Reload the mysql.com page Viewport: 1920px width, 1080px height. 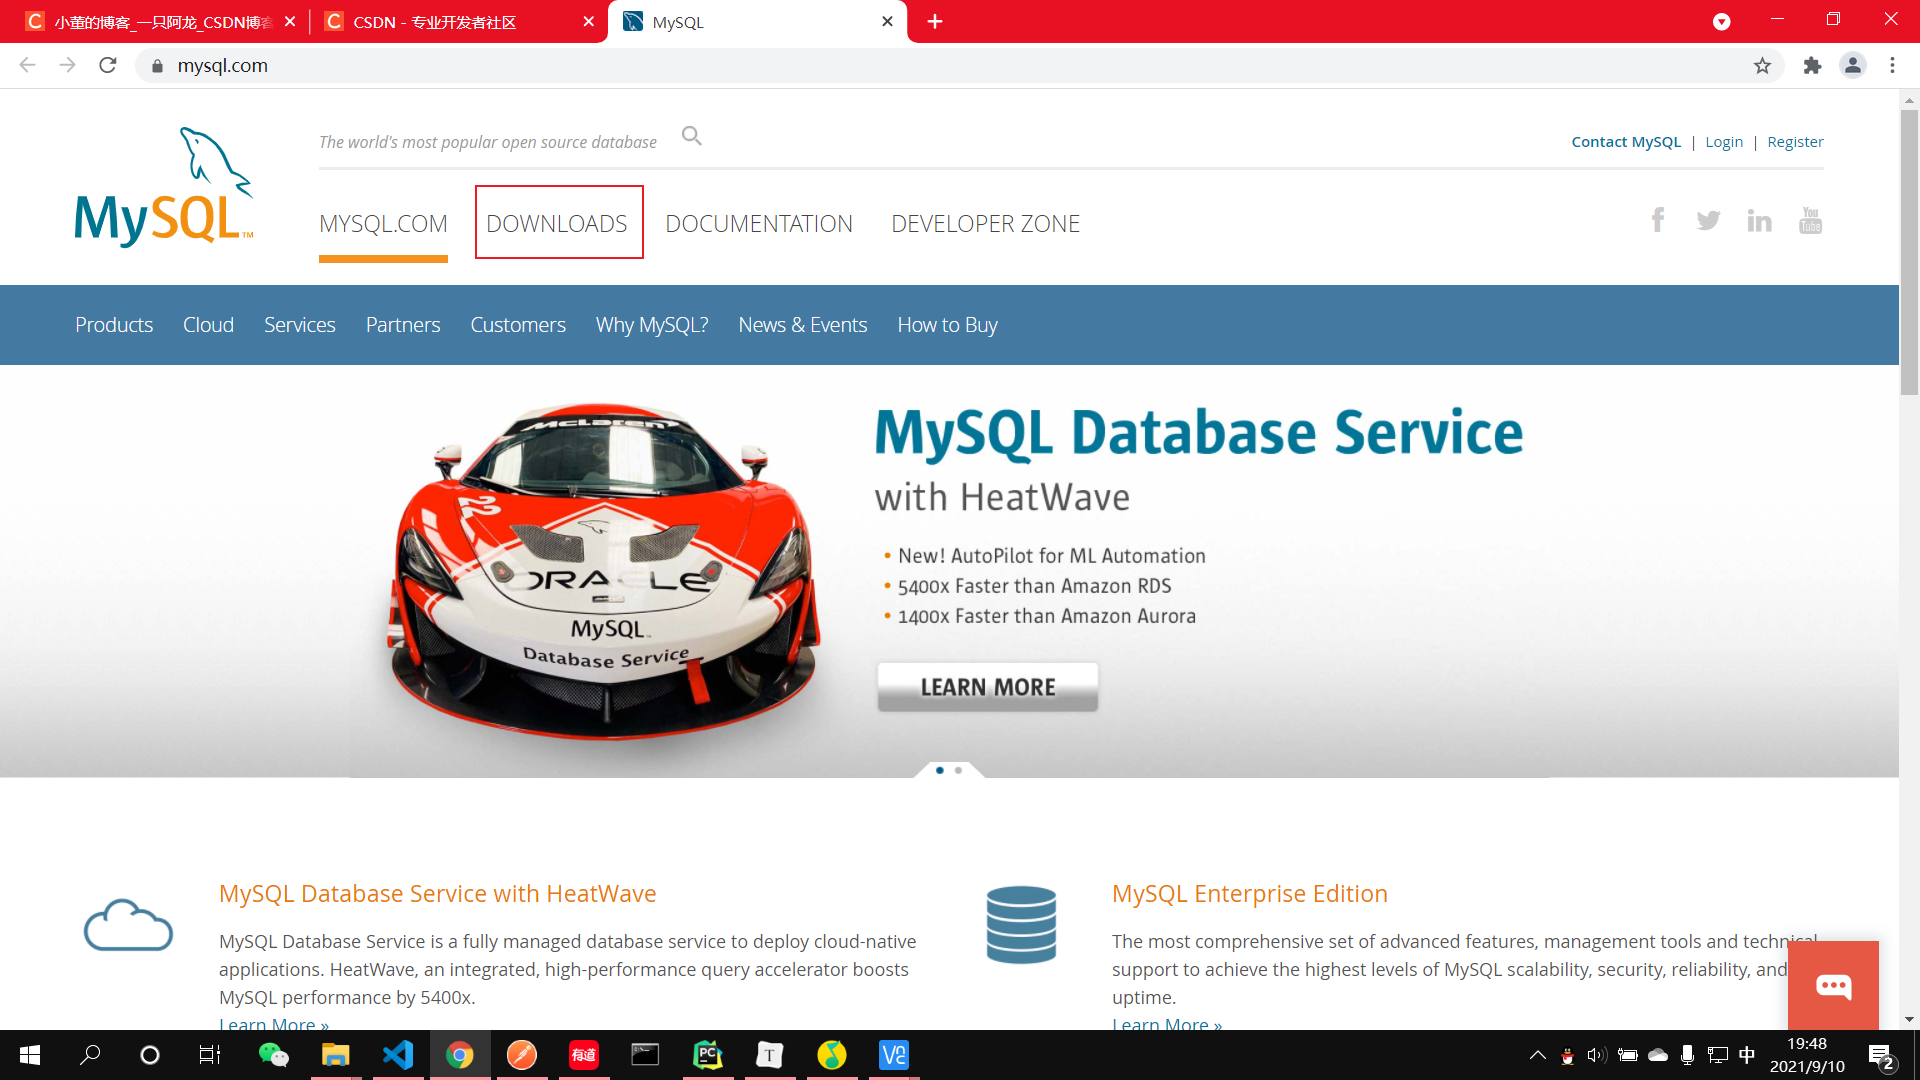pyautogui.click(x=108, y=66)
